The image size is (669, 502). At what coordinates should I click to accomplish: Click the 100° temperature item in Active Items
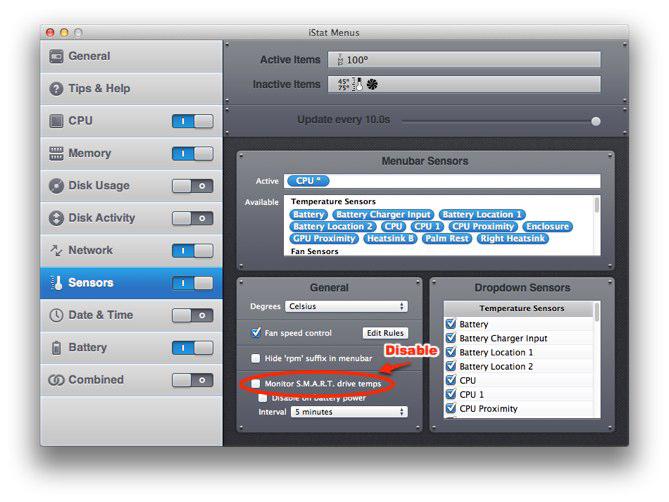[x=352, y=60]
